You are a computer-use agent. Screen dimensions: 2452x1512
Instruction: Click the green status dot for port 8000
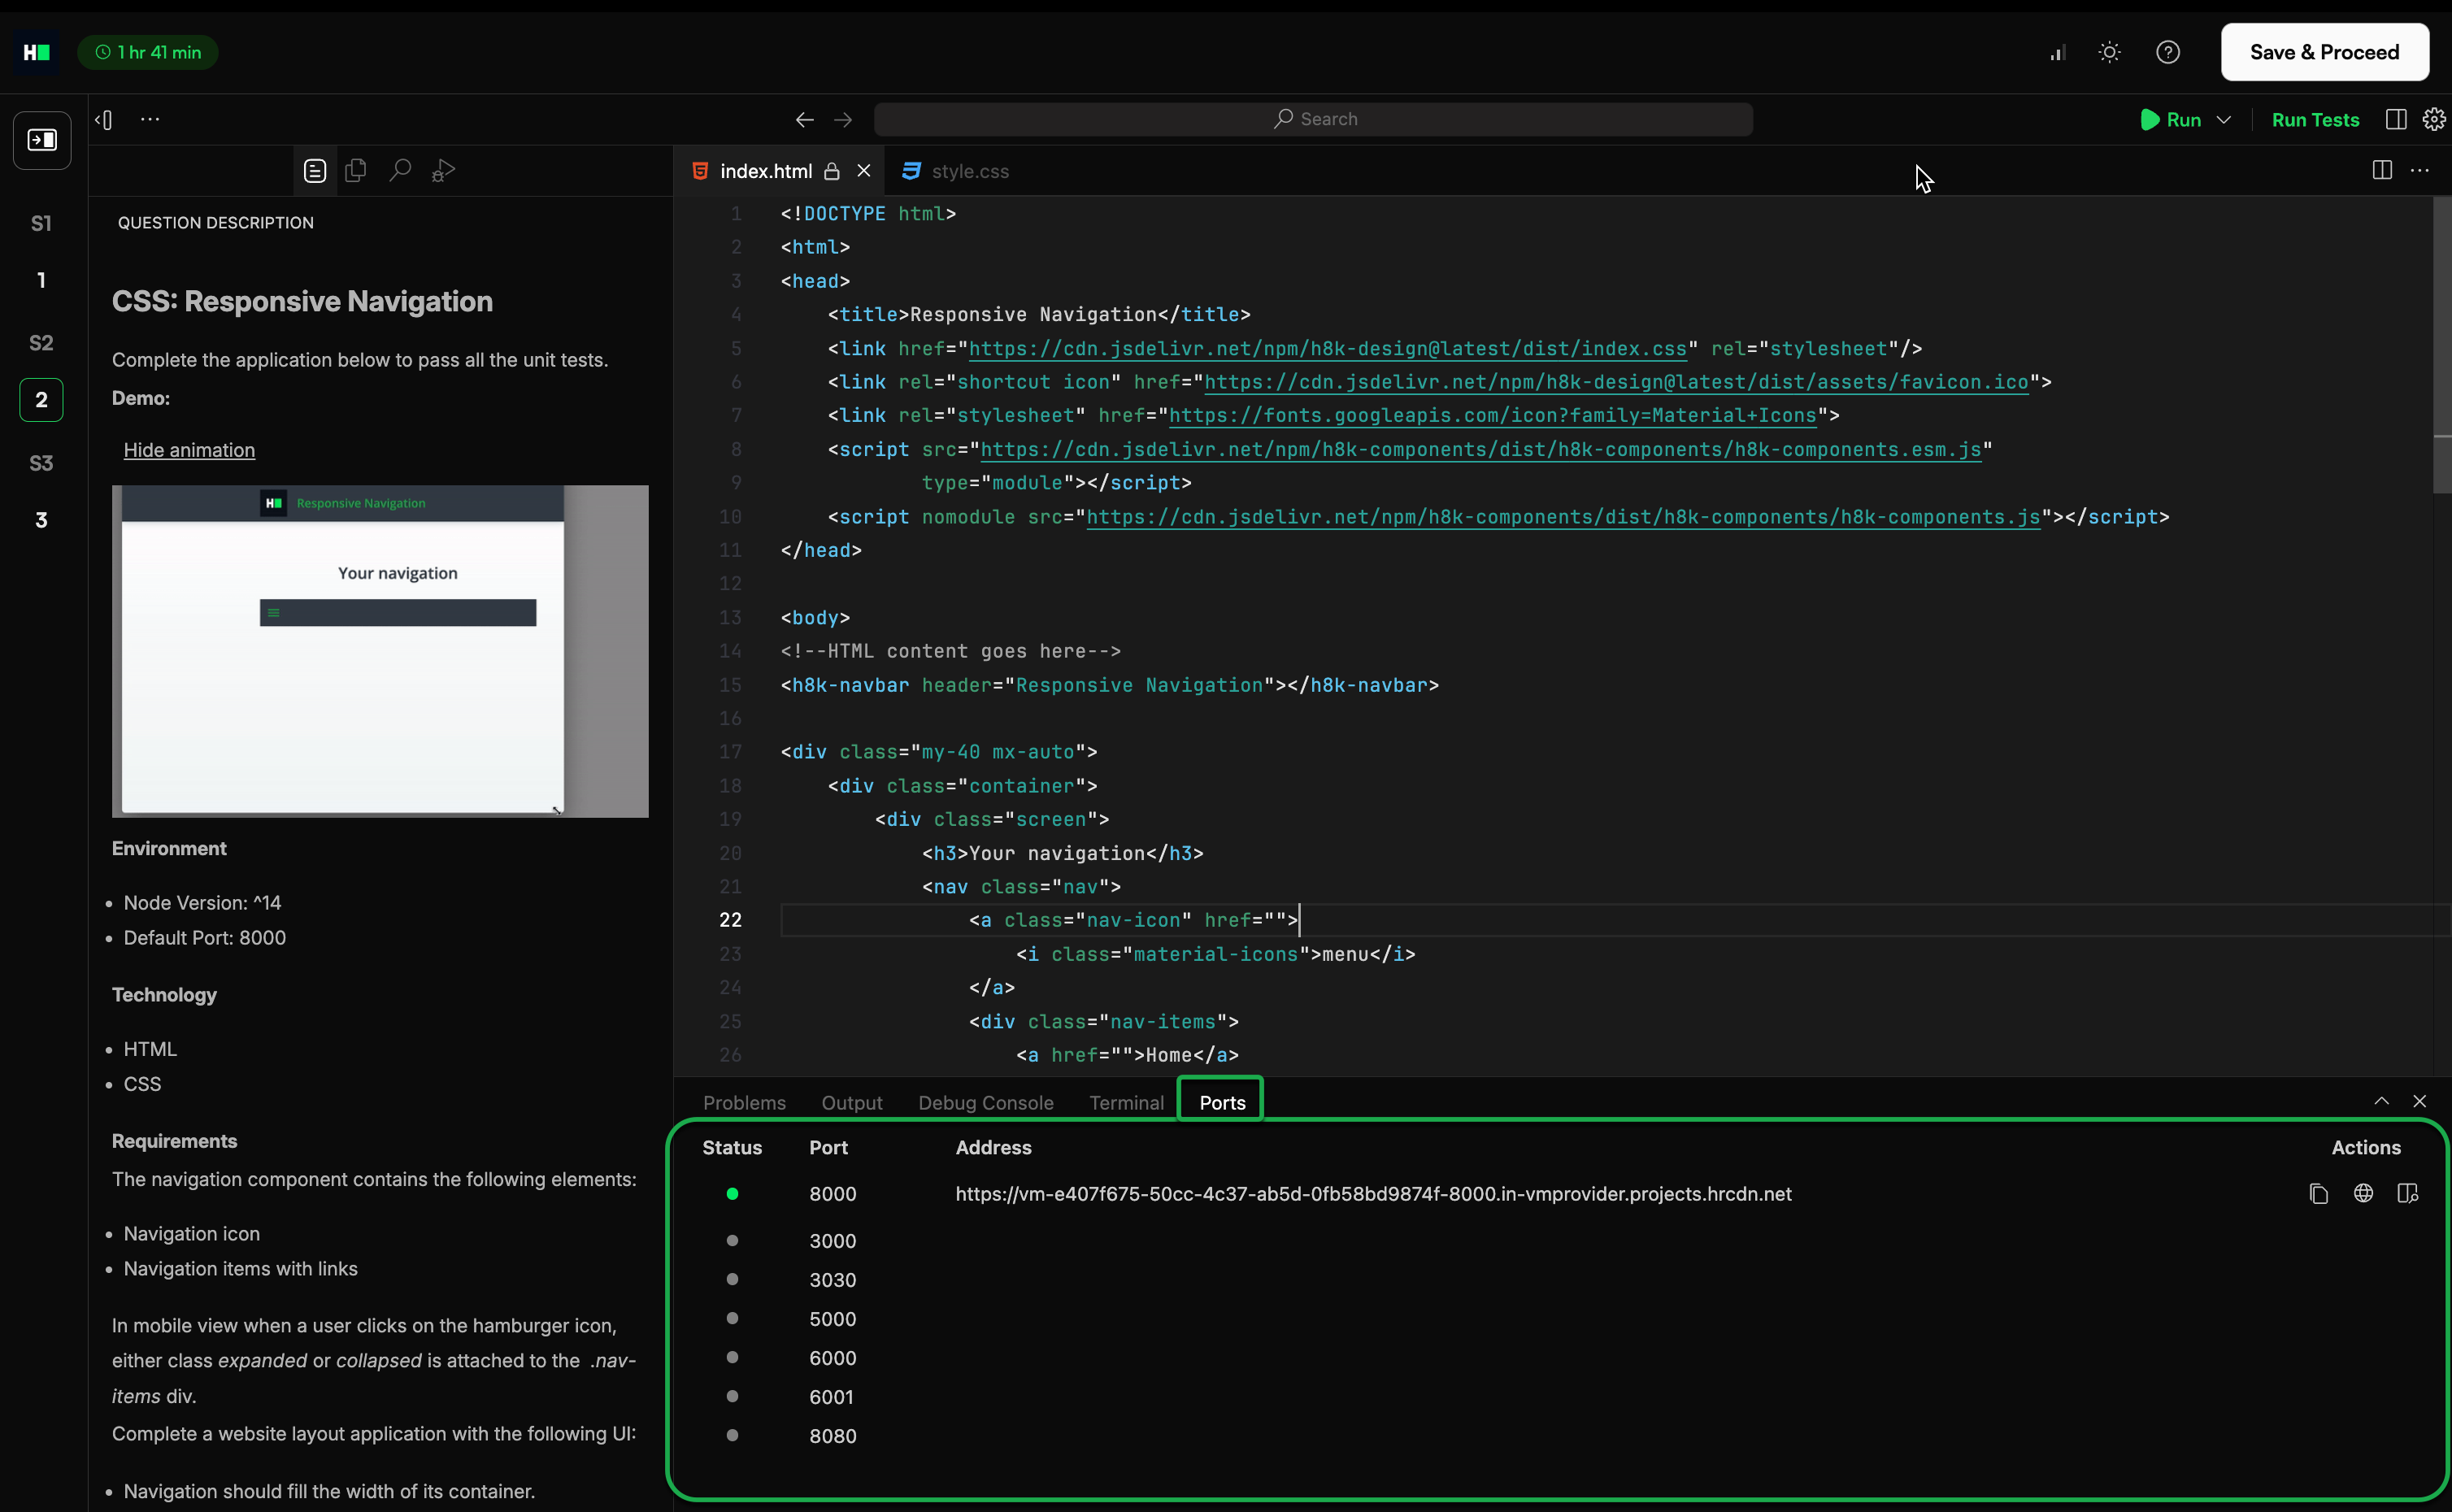732,1194
